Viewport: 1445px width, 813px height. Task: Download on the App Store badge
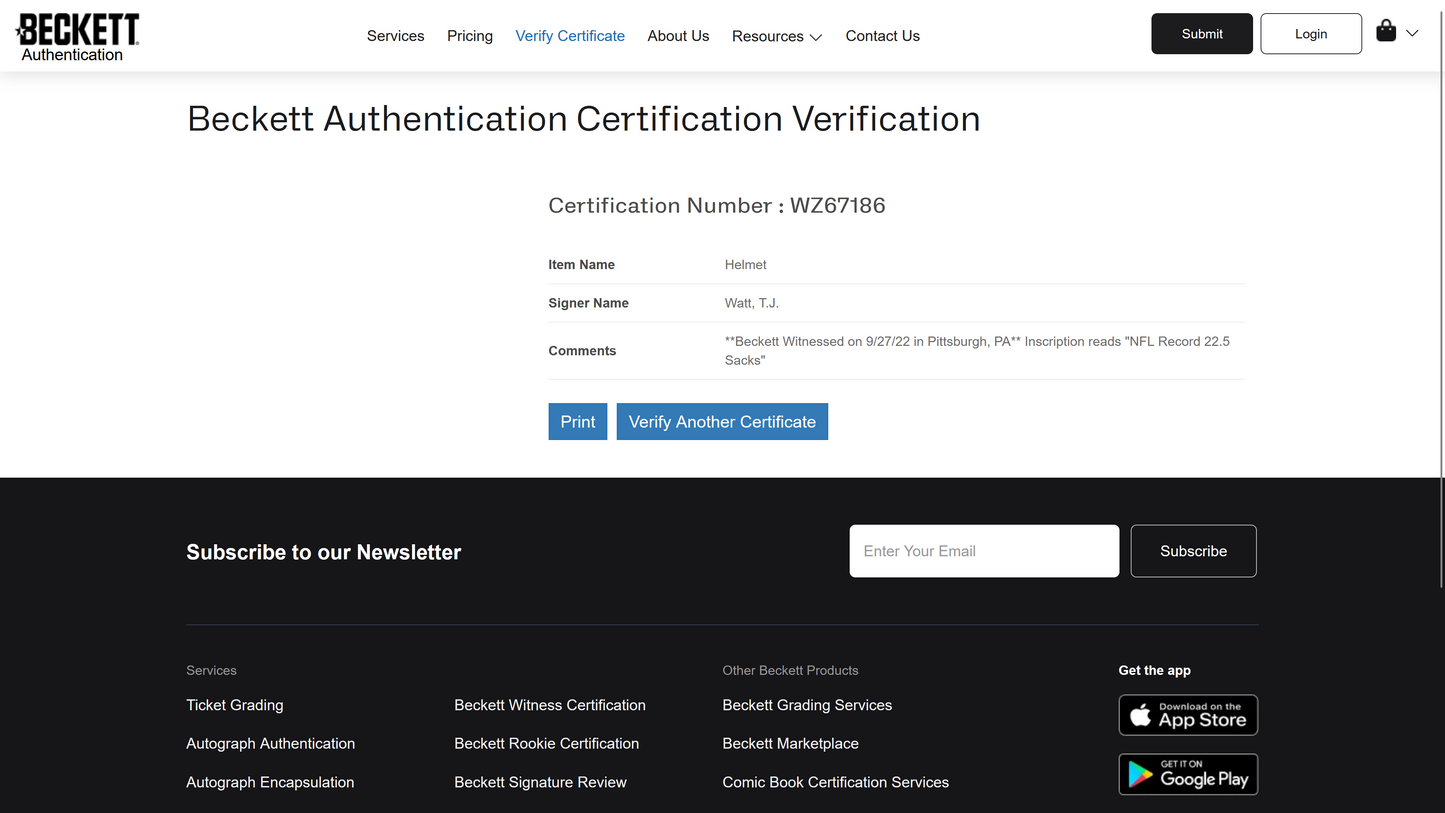coord(1188,715)
